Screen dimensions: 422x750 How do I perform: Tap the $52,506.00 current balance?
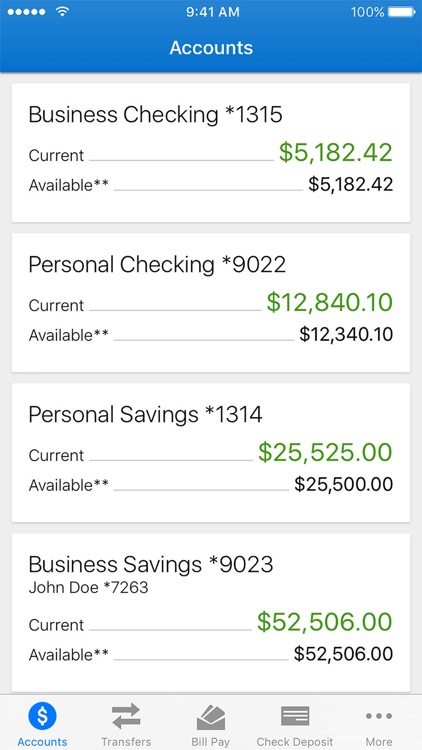click(325, 622)
